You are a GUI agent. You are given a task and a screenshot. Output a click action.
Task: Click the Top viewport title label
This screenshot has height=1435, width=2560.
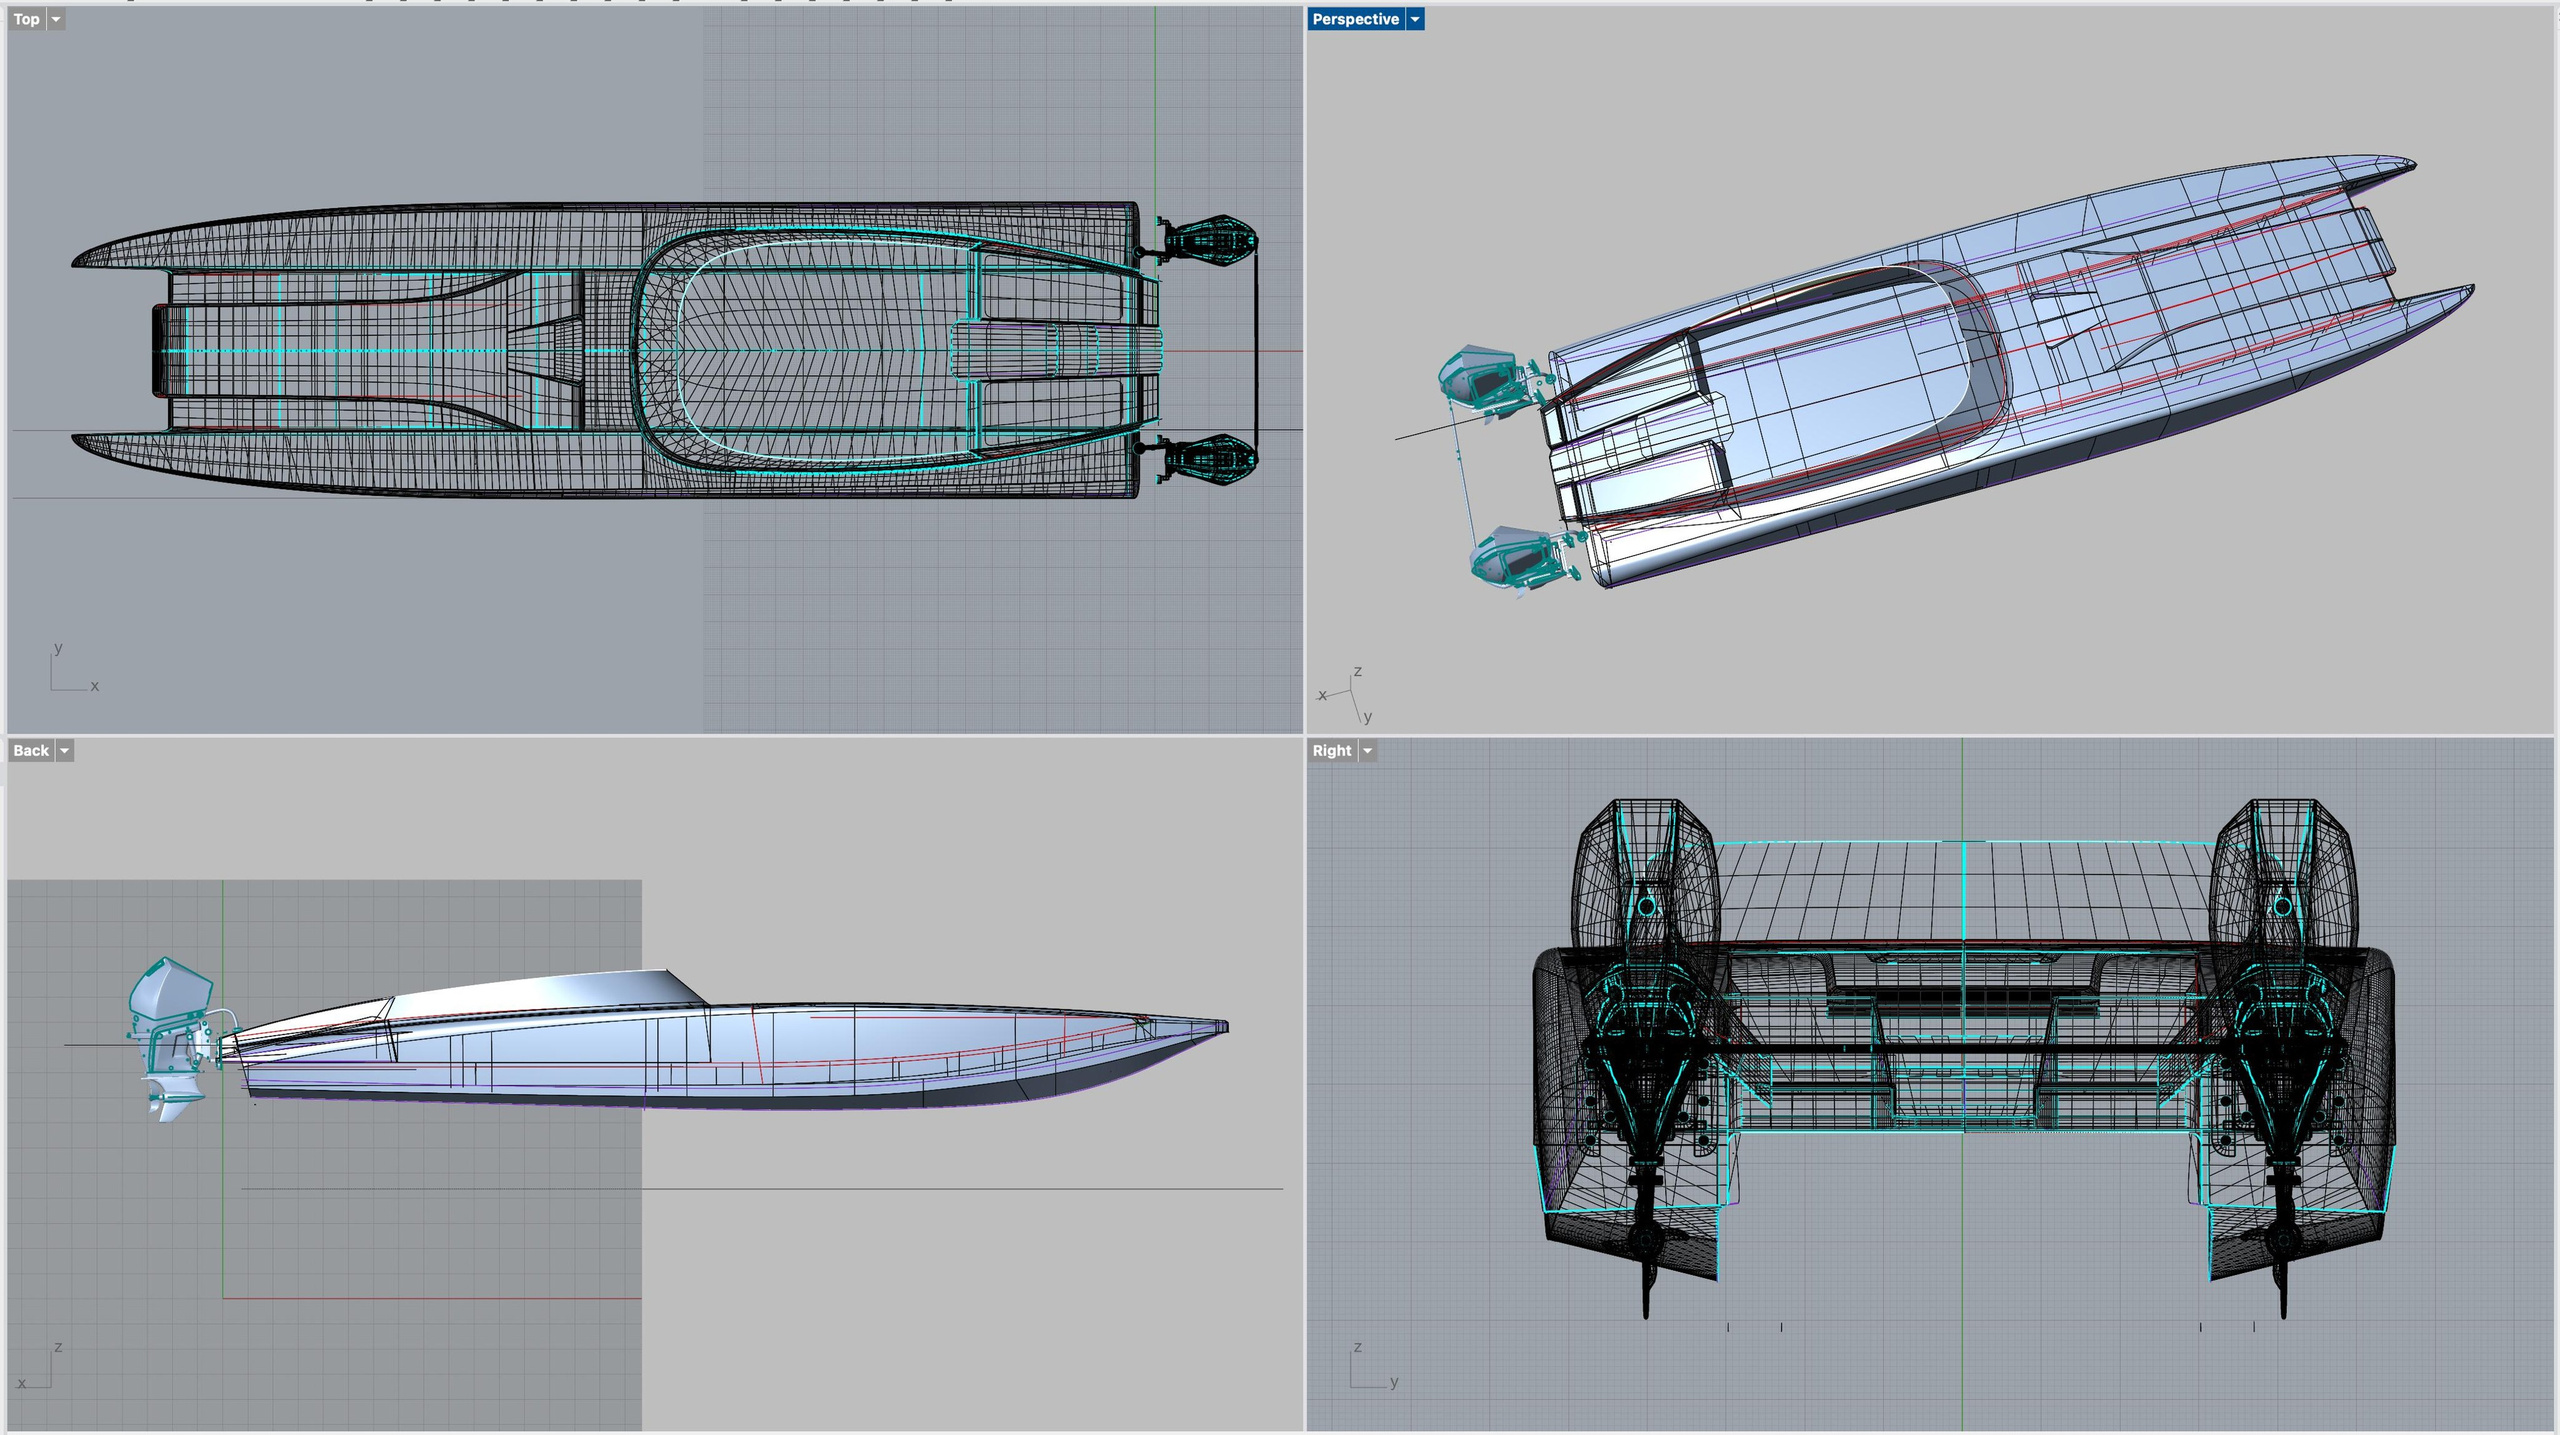click(x=27, y=19)
